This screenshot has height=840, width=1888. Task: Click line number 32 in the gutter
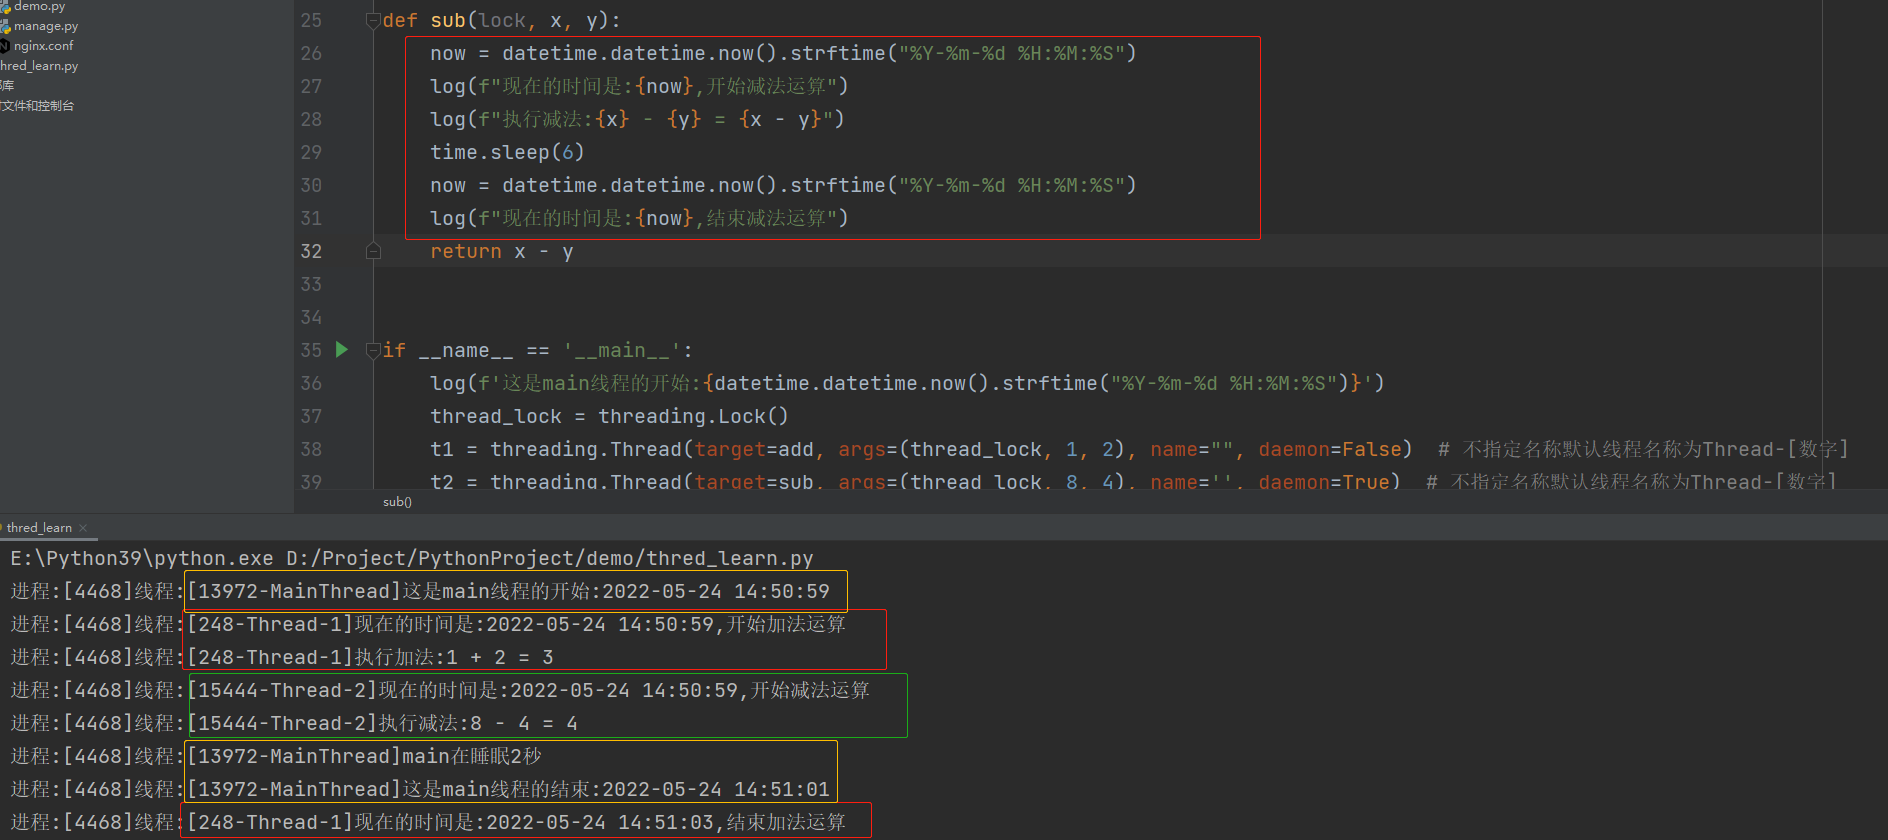tap(311, 251)
